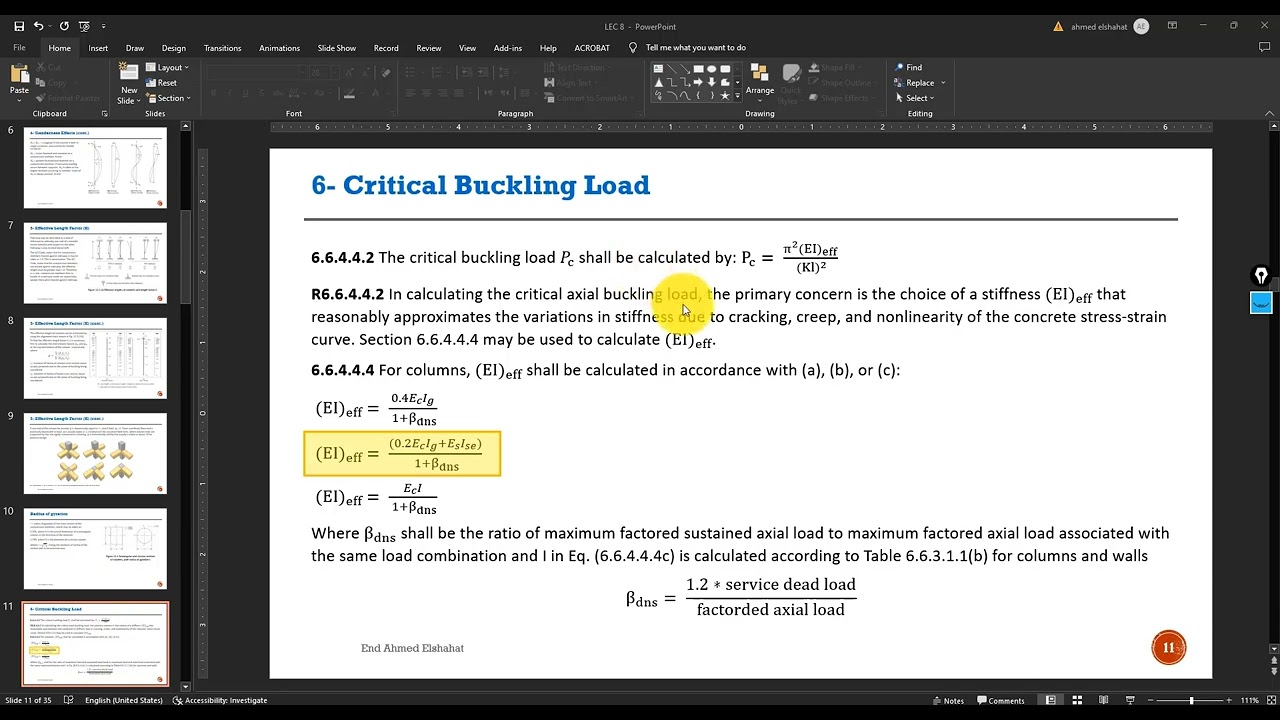Click Accessibility: Investigate in status bar

point(220,700)
